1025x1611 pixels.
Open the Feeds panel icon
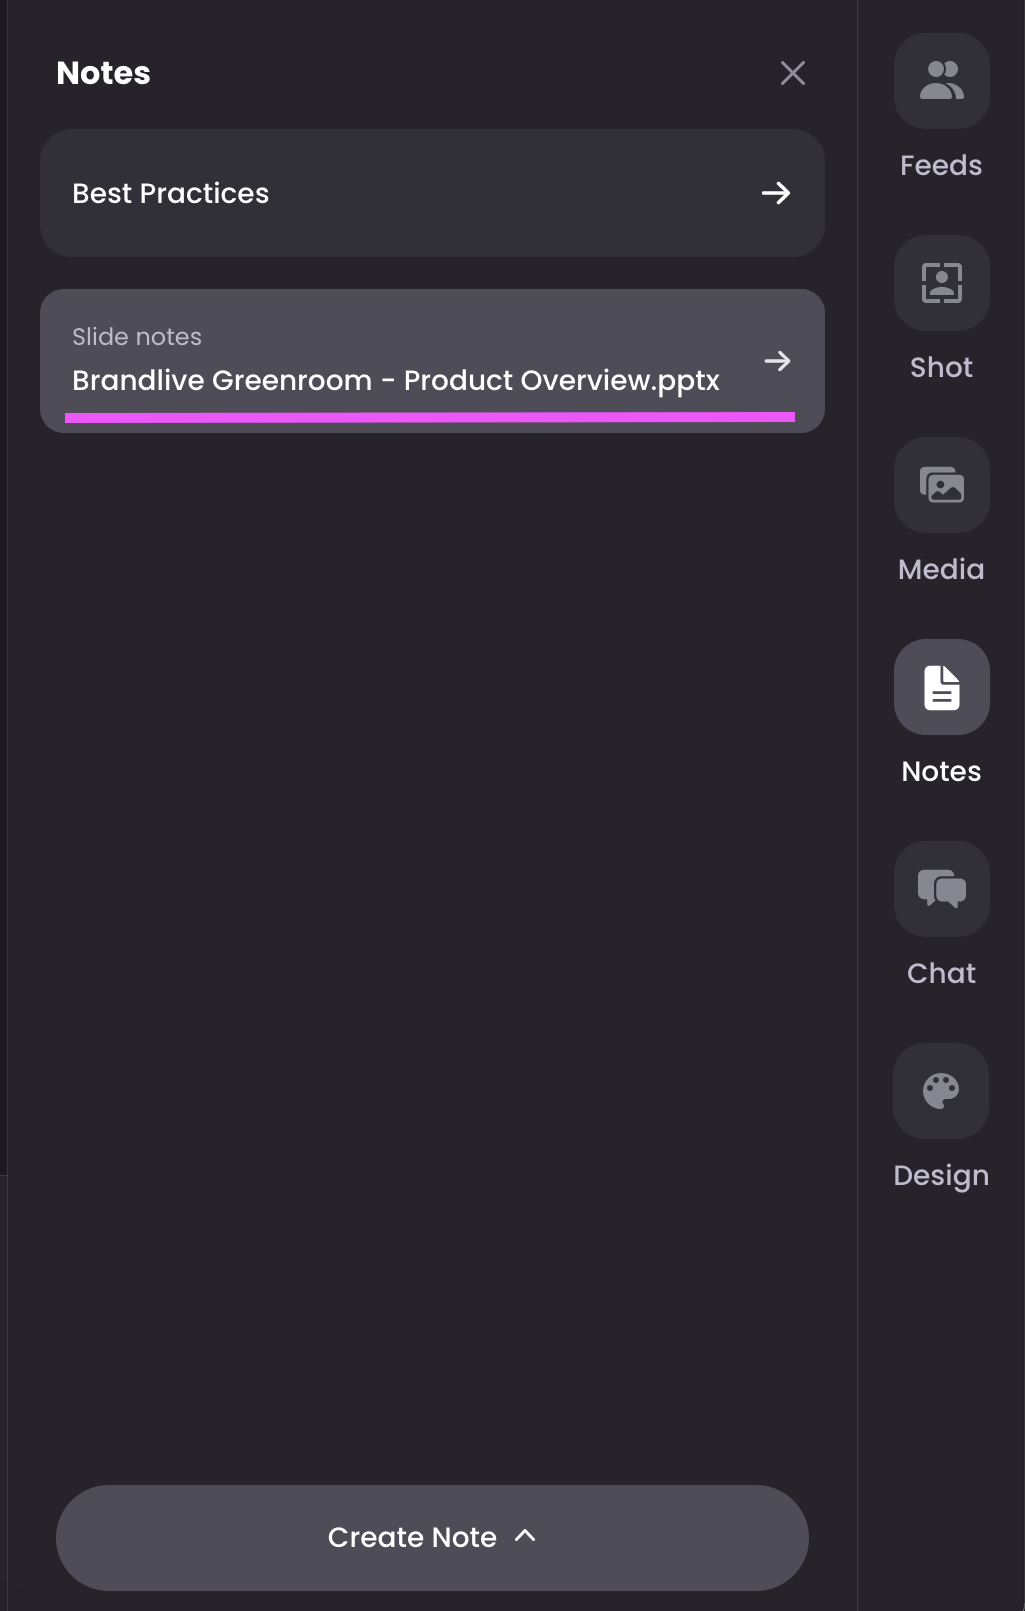941,81
